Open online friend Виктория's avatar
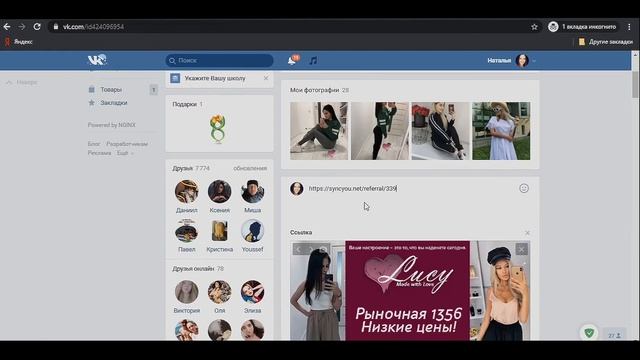The height and width of the screenshot is (360, 640). pos(187,292)
